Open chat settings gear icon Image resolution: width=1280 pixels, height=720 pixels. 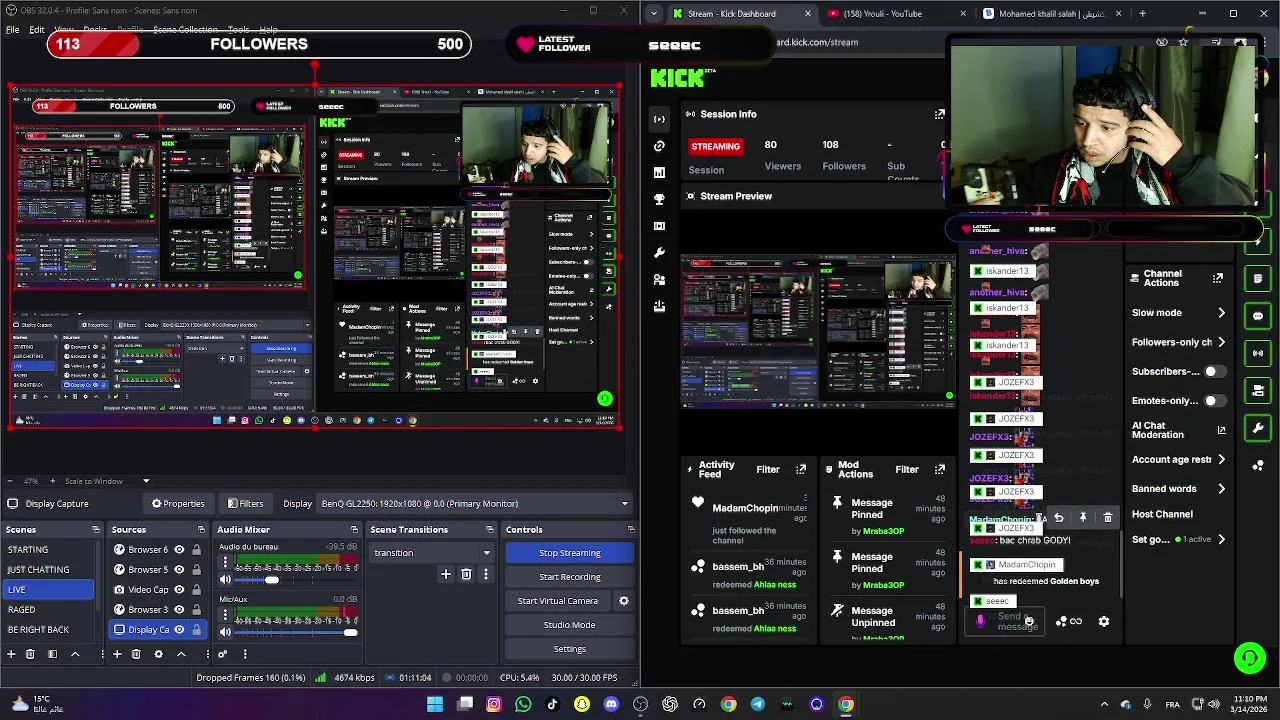tap(1104, 621)
